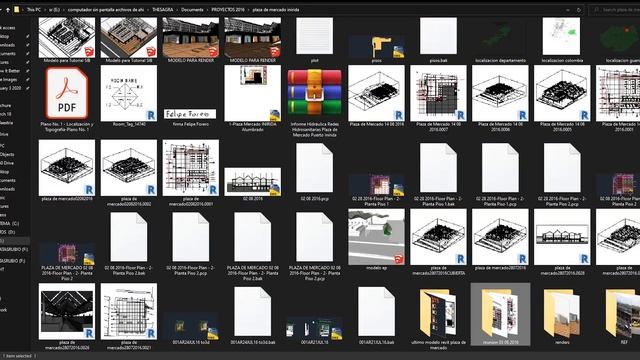This screenshot has width=640, height=360.
Task: Select plaza de mercado28072016.0026 file
Action: [x=67, y=311]
